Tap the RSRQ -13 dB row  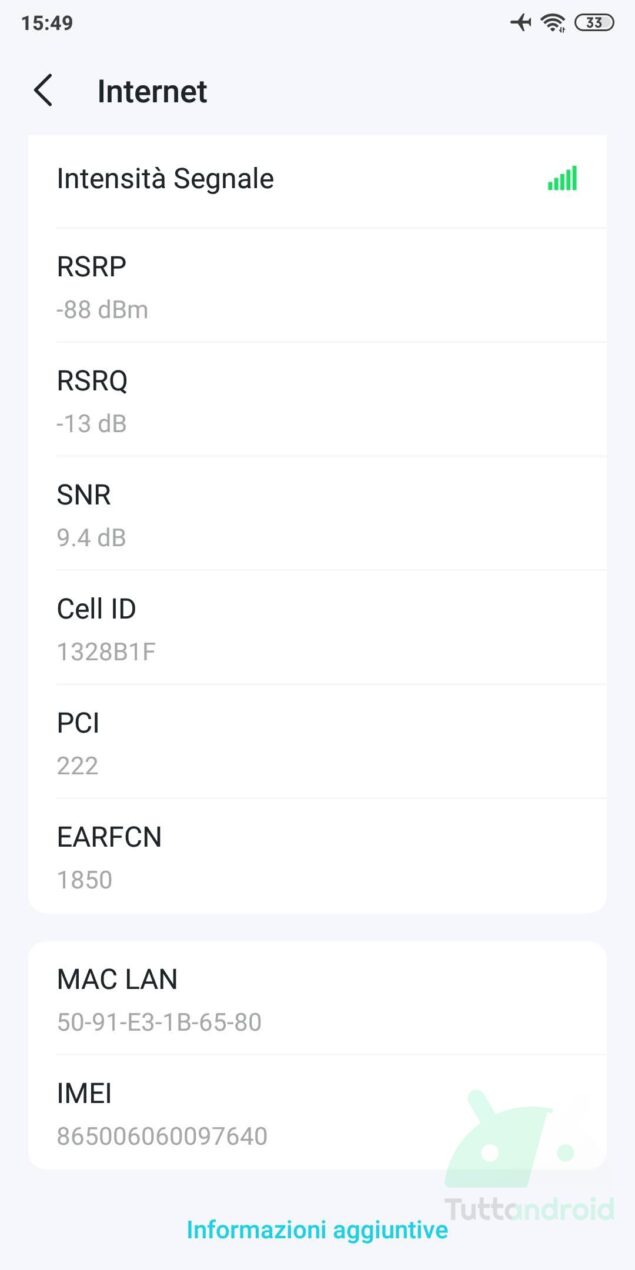(317, 400)
